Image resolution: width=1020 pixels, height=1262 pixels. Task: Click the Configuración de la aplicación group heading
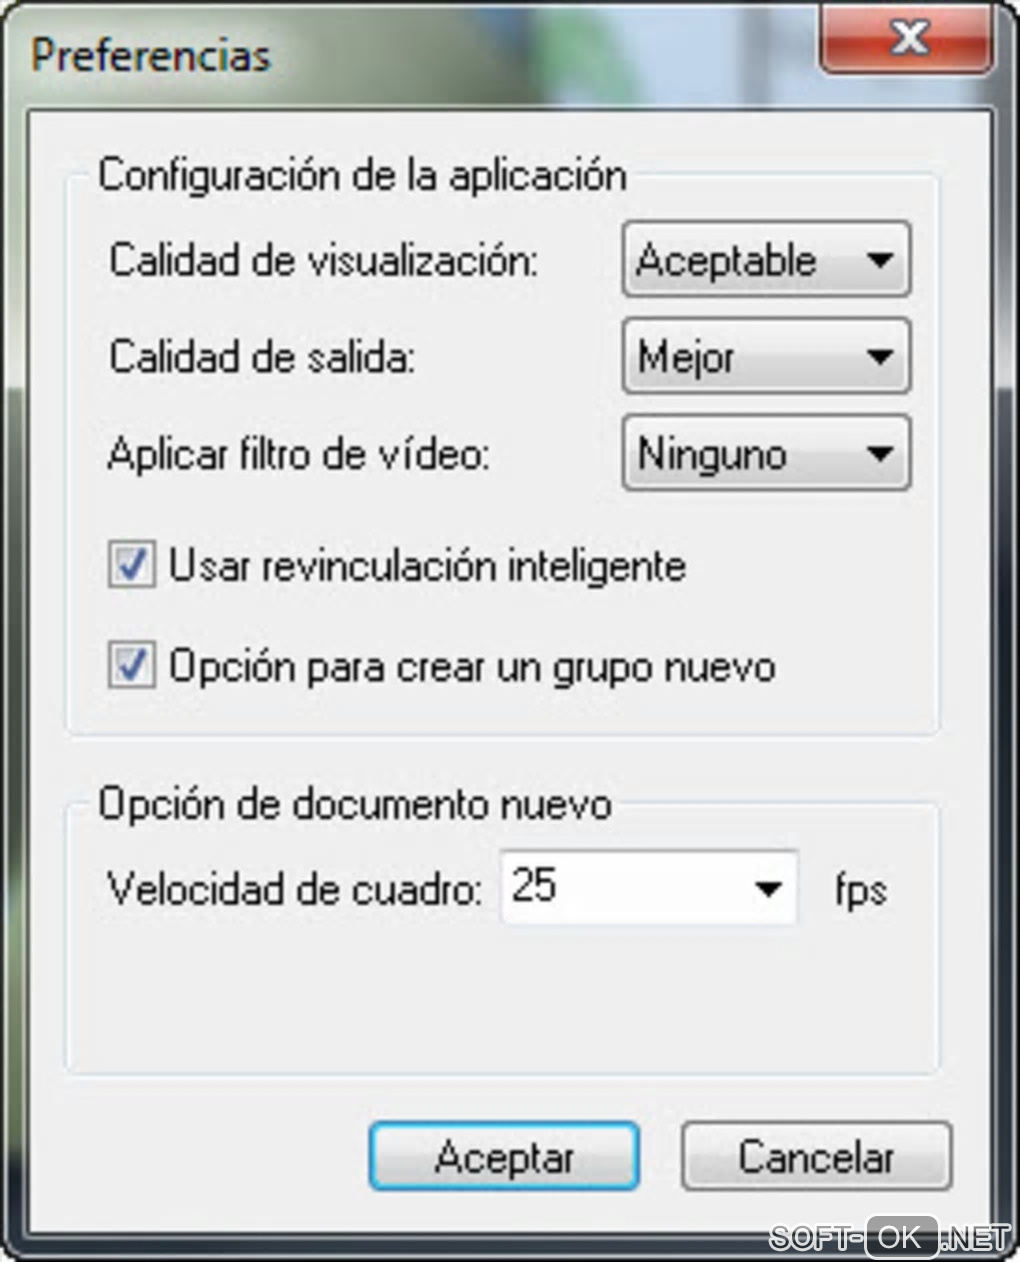[x=363, y=176]
